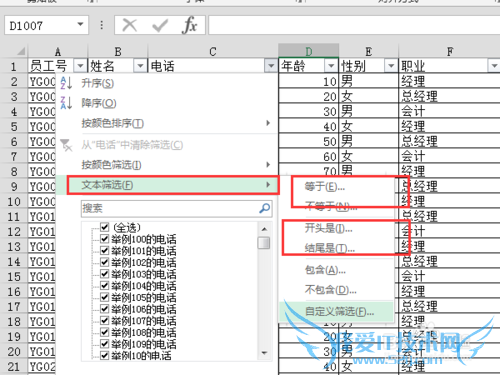Viewport: 500px width, 375px height.
Task: Open the 员工号 column filter dropdown
Action: click(80, 66)
